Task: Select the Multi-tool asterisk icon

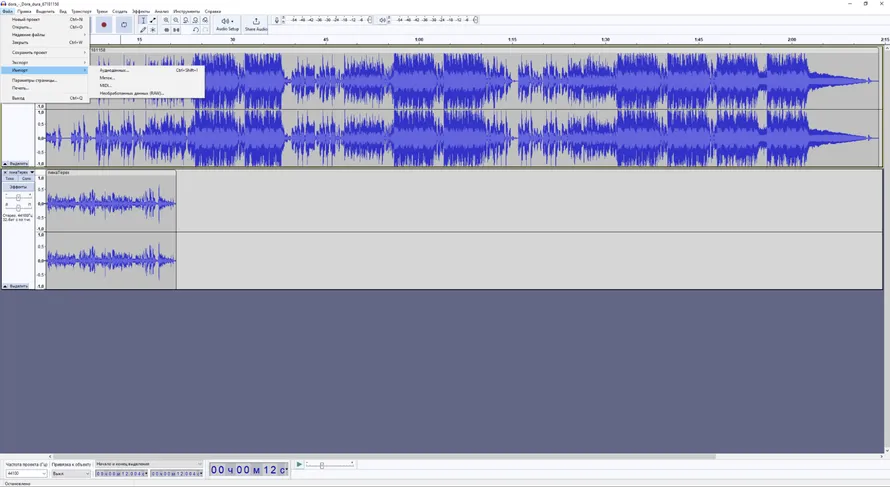Action: coord(153,30)
